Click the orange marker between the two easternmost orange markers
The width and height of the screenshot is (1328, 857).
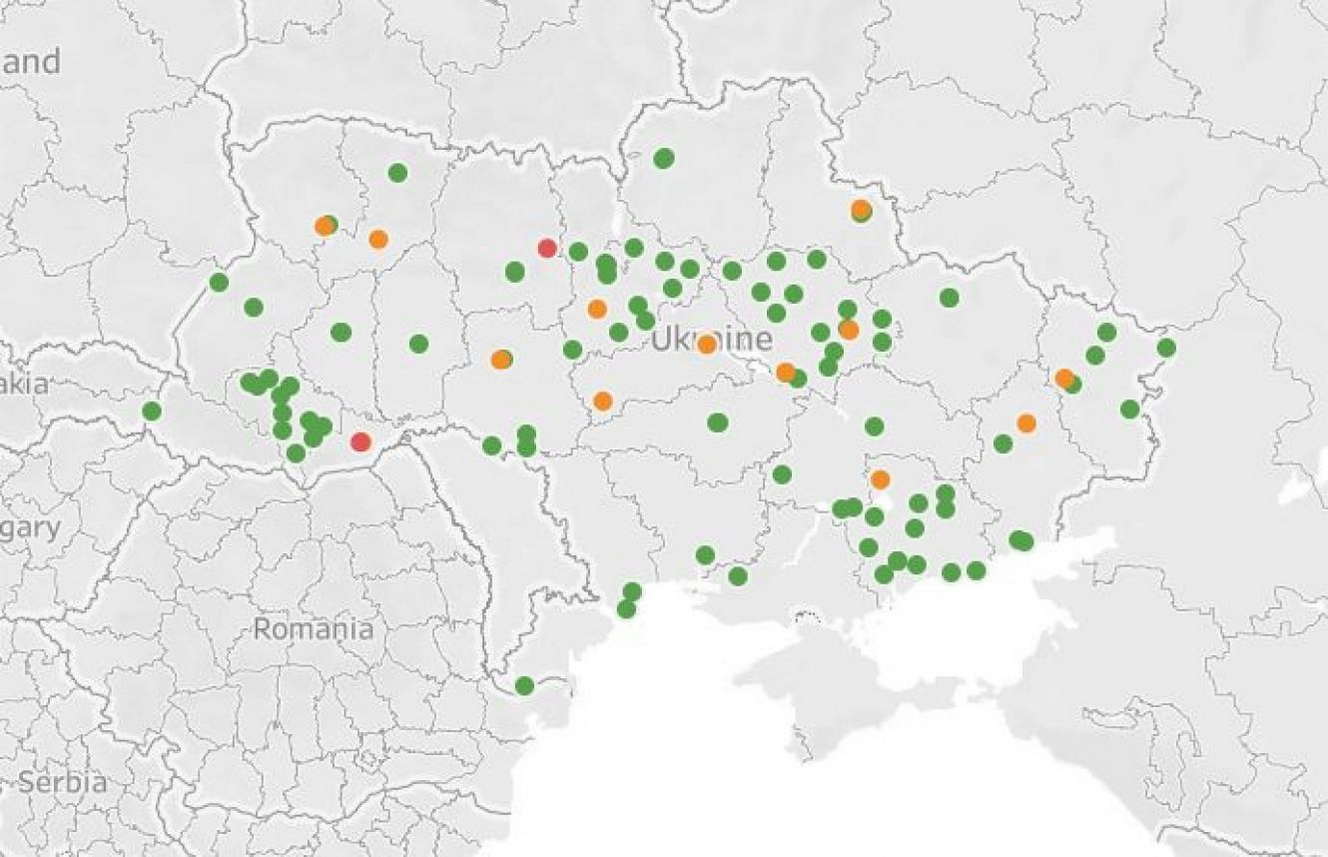point(1026,423)
